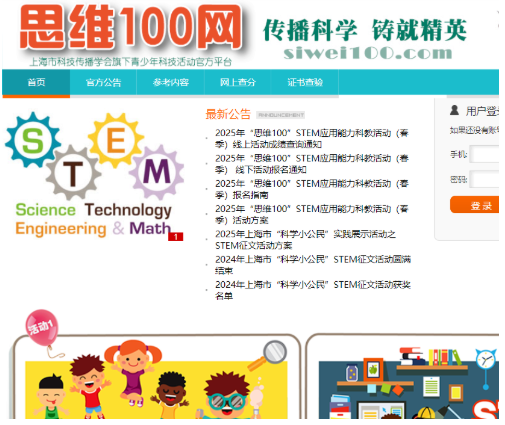Focus the 手机 phone number input field
The width and height of the screenshot is (505, 425).
[484, 154]
